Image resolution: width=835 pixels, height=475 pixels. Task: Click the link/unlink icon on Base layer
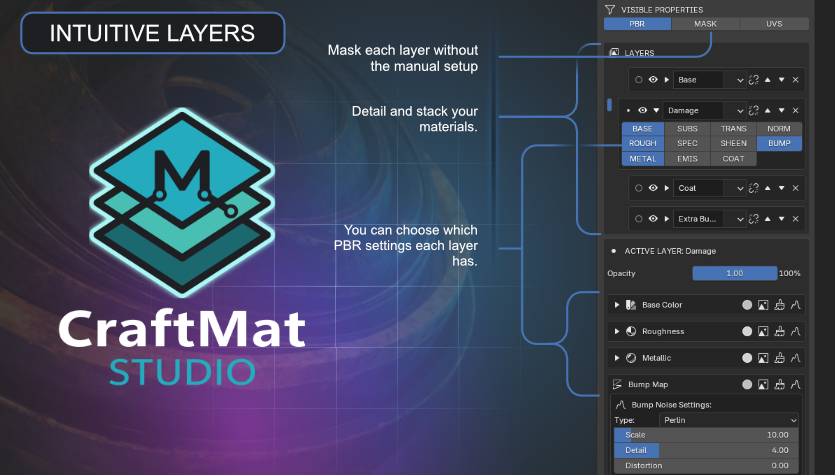click(x=754, y=80)
